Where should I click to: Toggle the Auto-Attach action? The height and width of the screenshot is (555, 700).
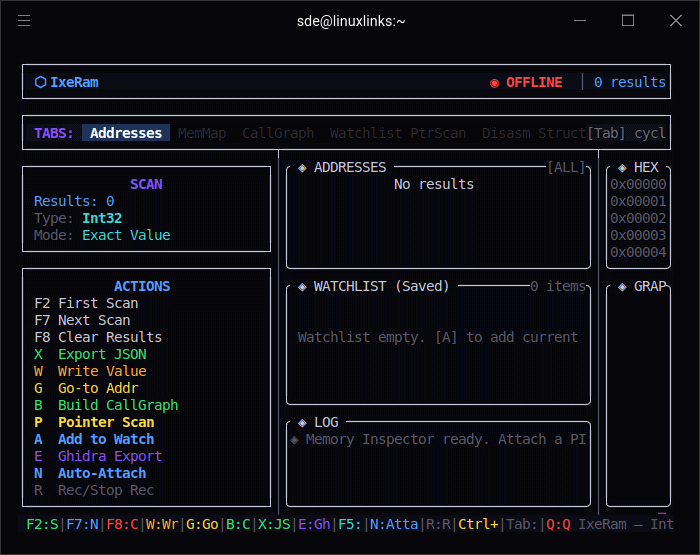pos(101,473)
